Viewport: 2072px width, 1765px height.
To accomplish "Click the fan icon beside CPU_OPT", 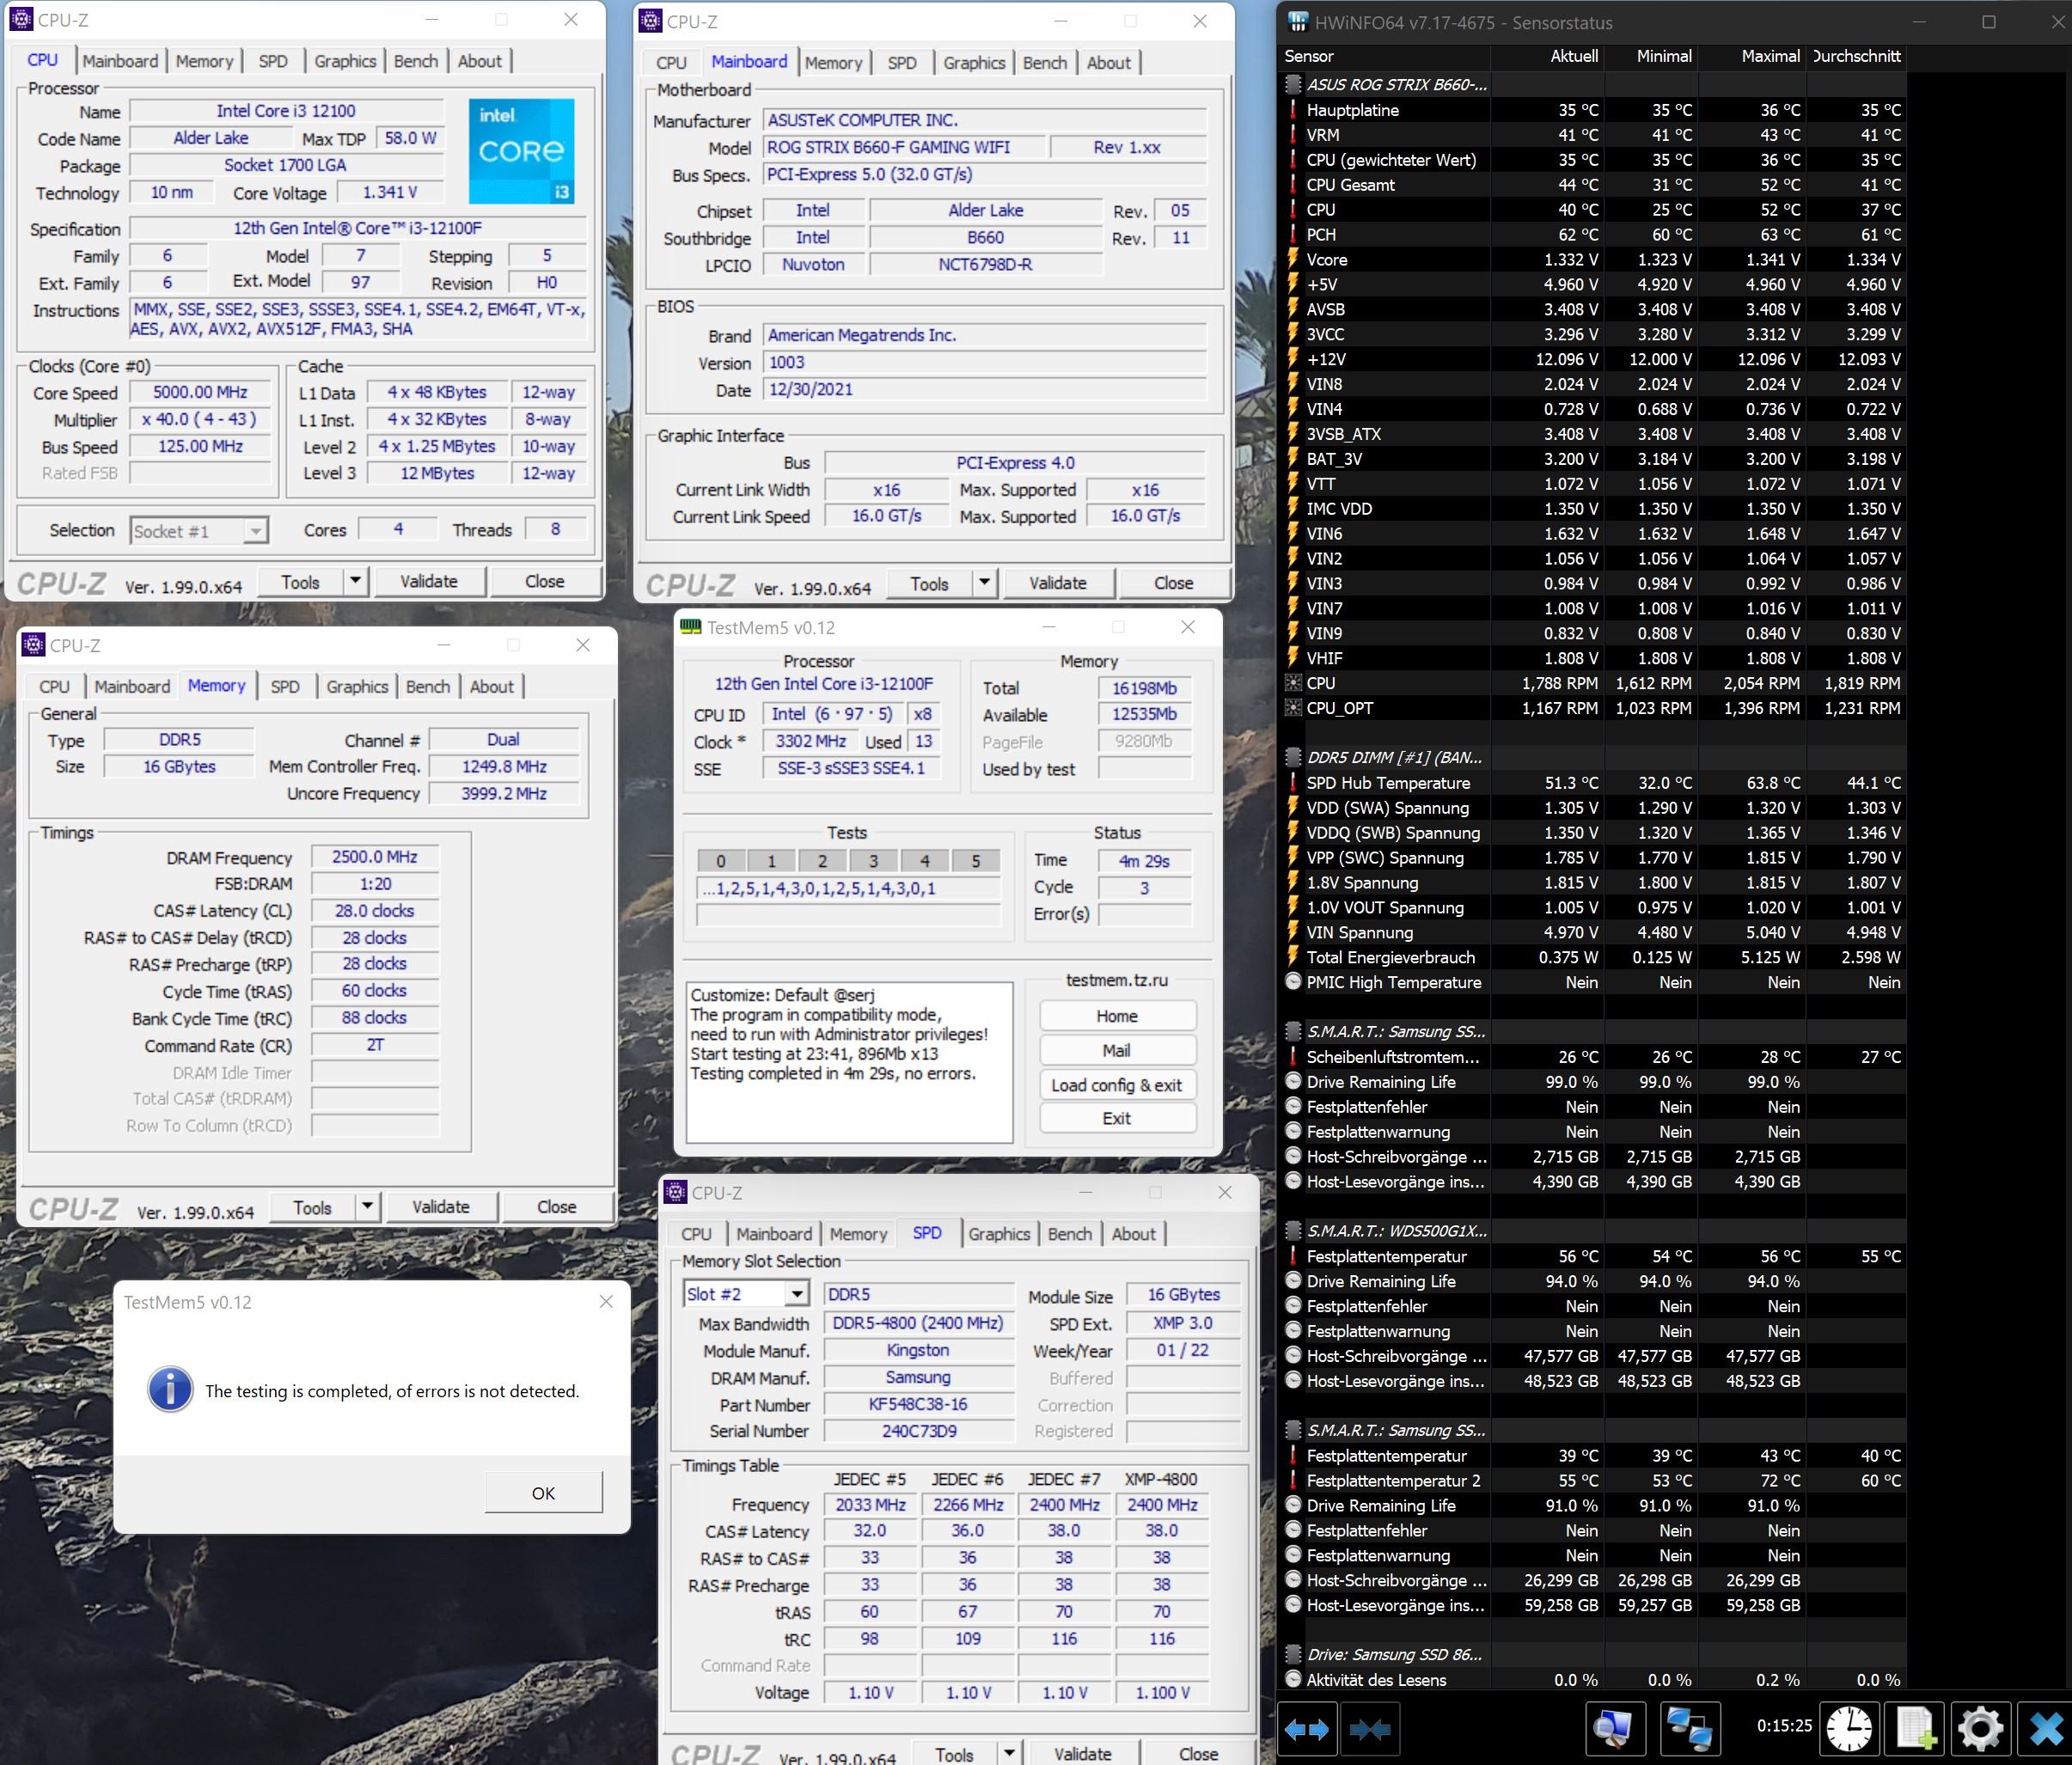I will [1293, 708].
